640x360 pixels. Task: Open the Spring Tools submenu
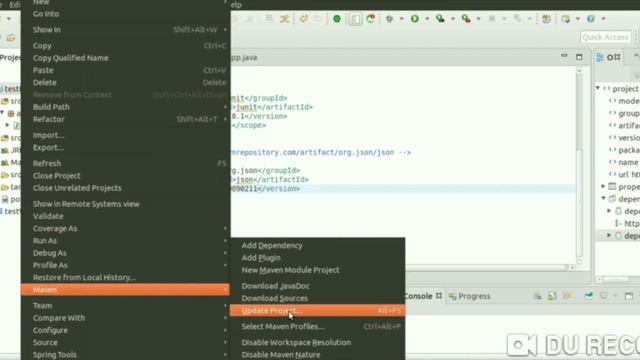coord(125,355)
